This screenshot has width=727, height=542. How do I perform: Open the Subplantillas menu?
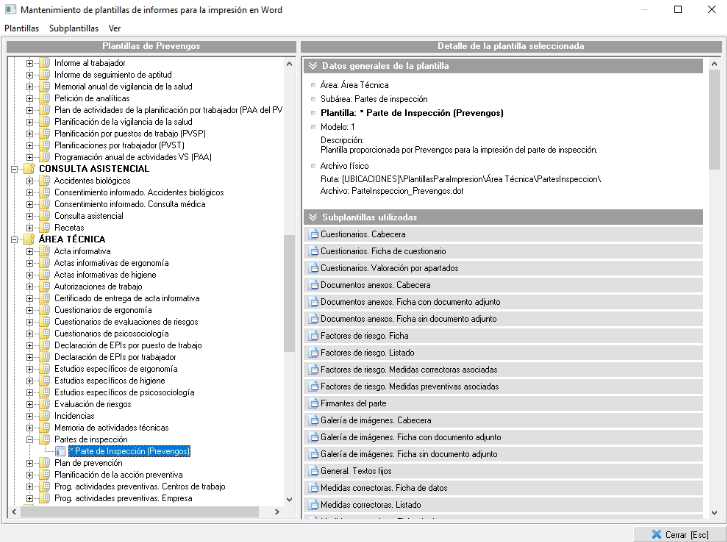74,28
